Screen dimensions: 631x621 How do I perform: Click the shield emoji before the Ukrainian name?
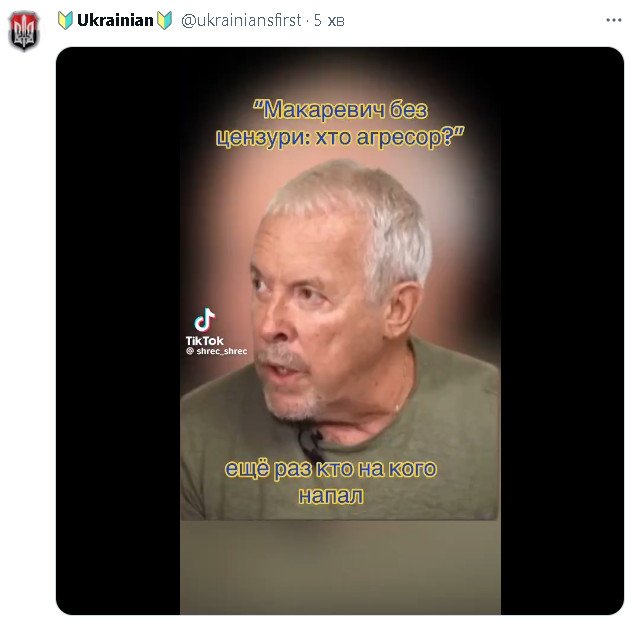(65, 20)
